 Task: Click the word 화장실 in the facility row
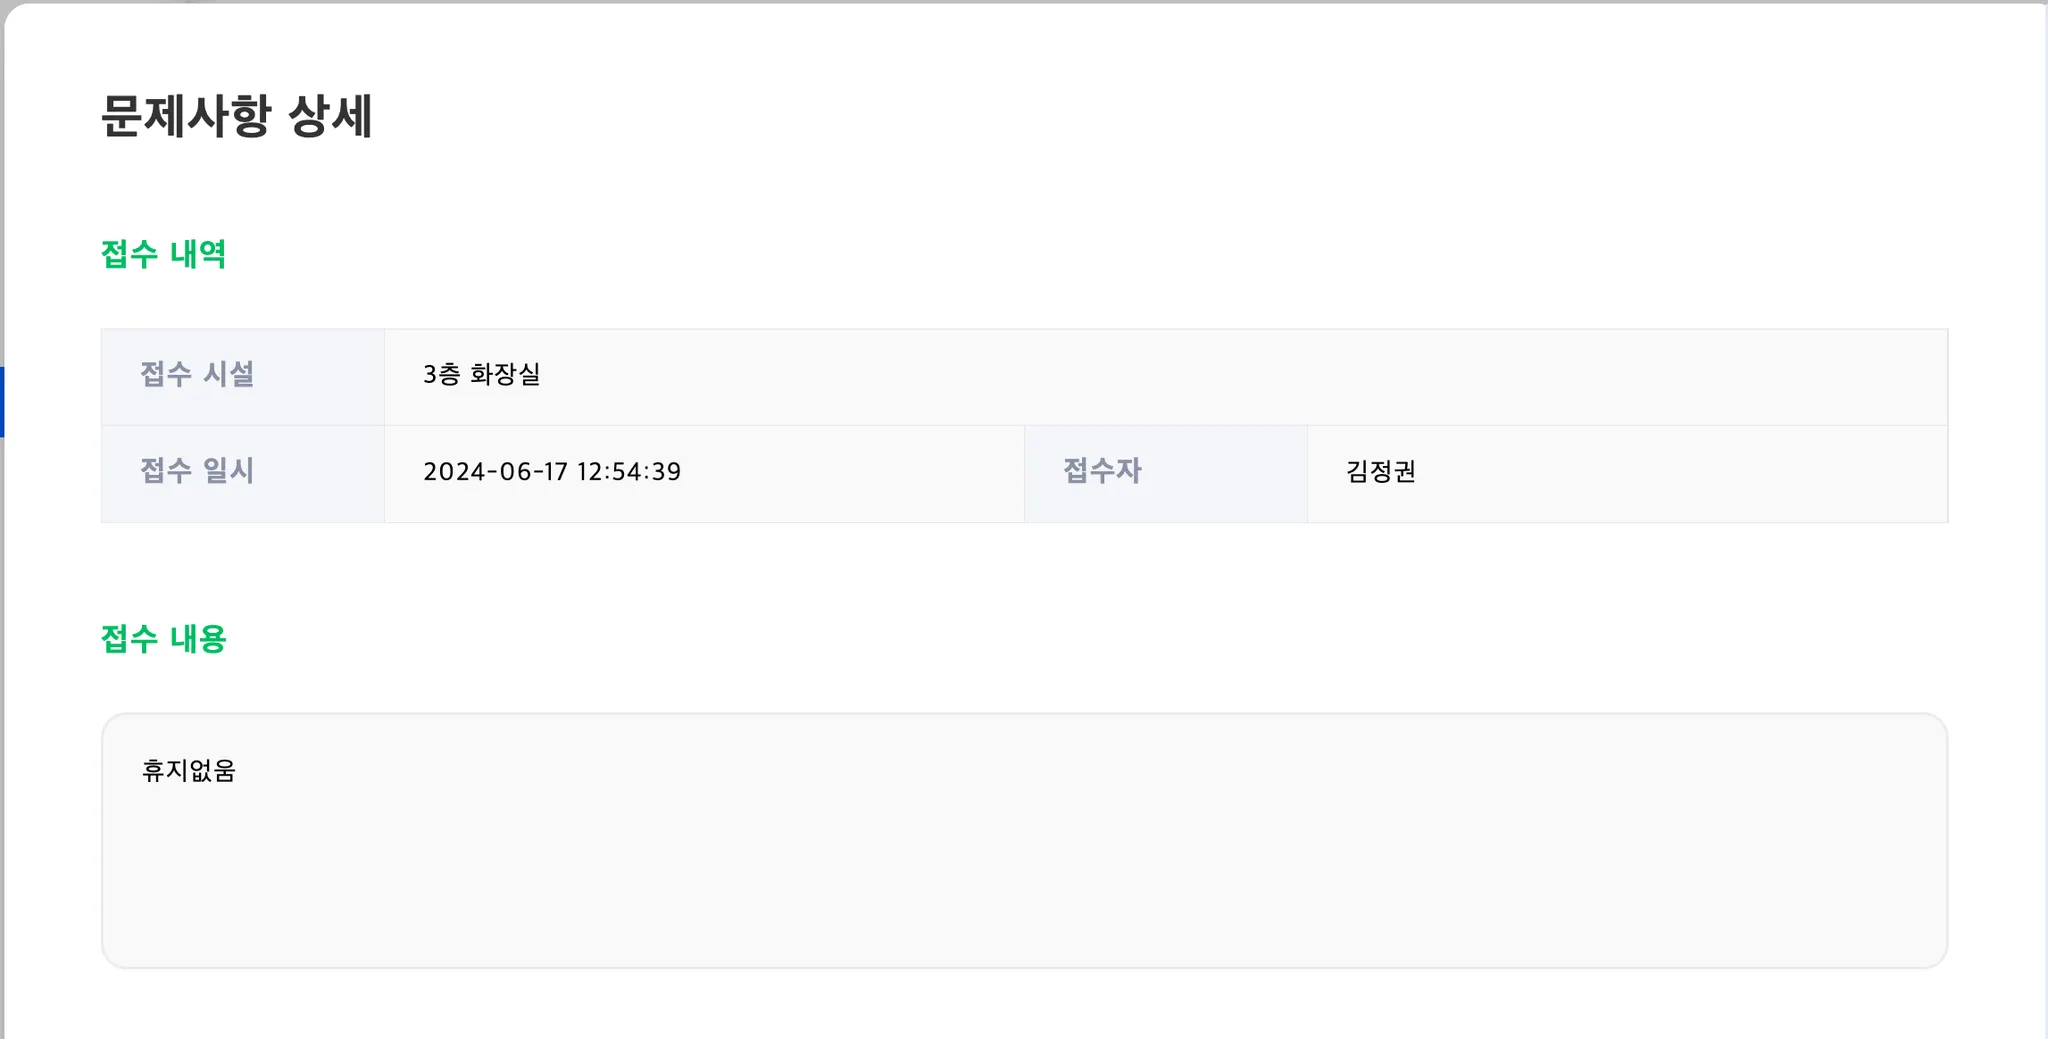(505, 374)
